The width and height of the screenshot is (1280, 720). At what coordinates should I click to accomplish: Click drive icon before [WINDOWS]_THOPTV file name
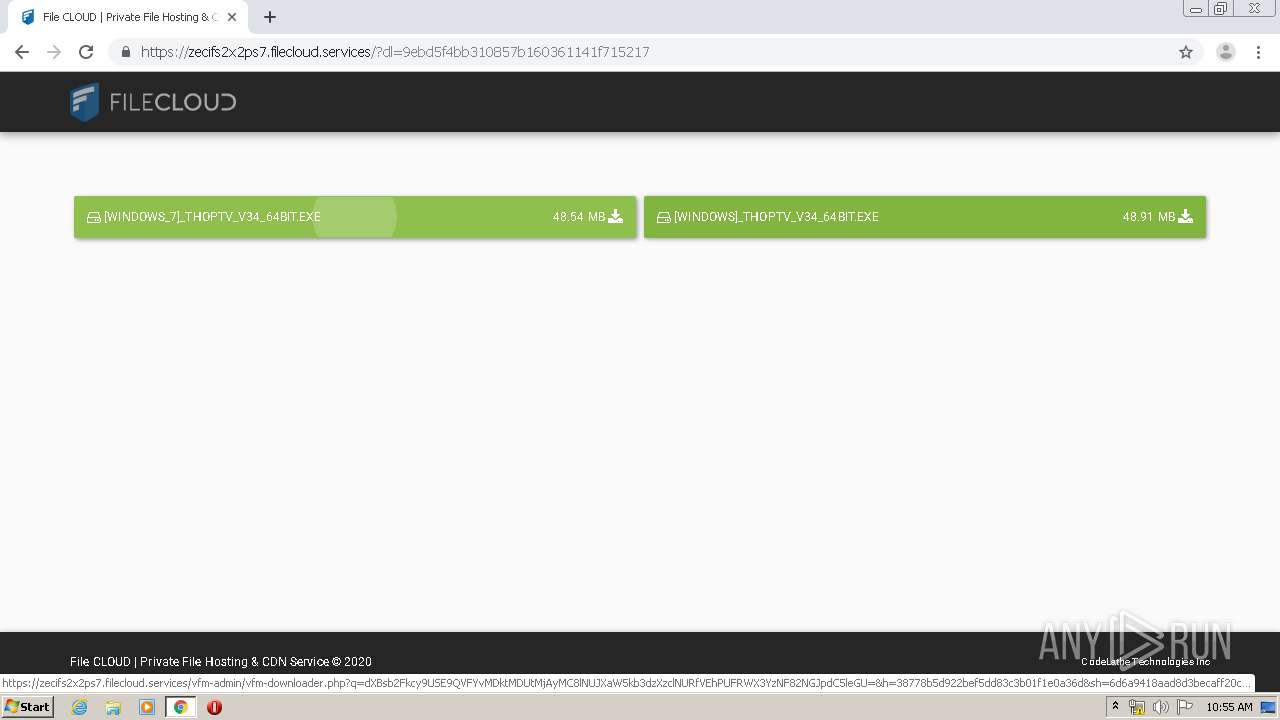point(664,217)
